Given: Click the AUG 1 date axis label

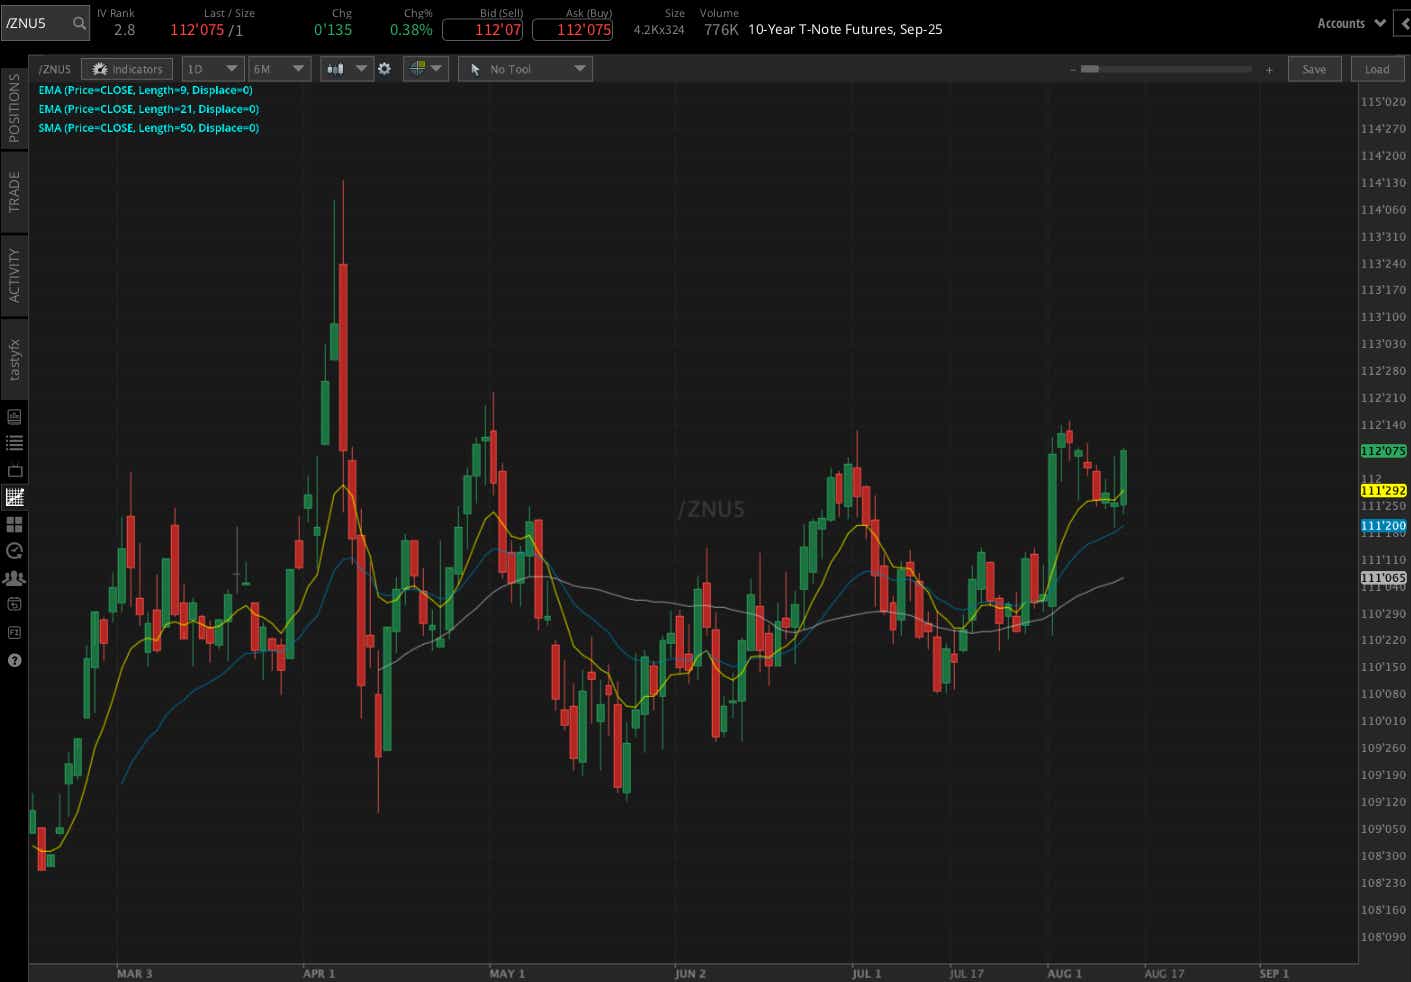Looking at the screenshot, I should pos(1064,973).
